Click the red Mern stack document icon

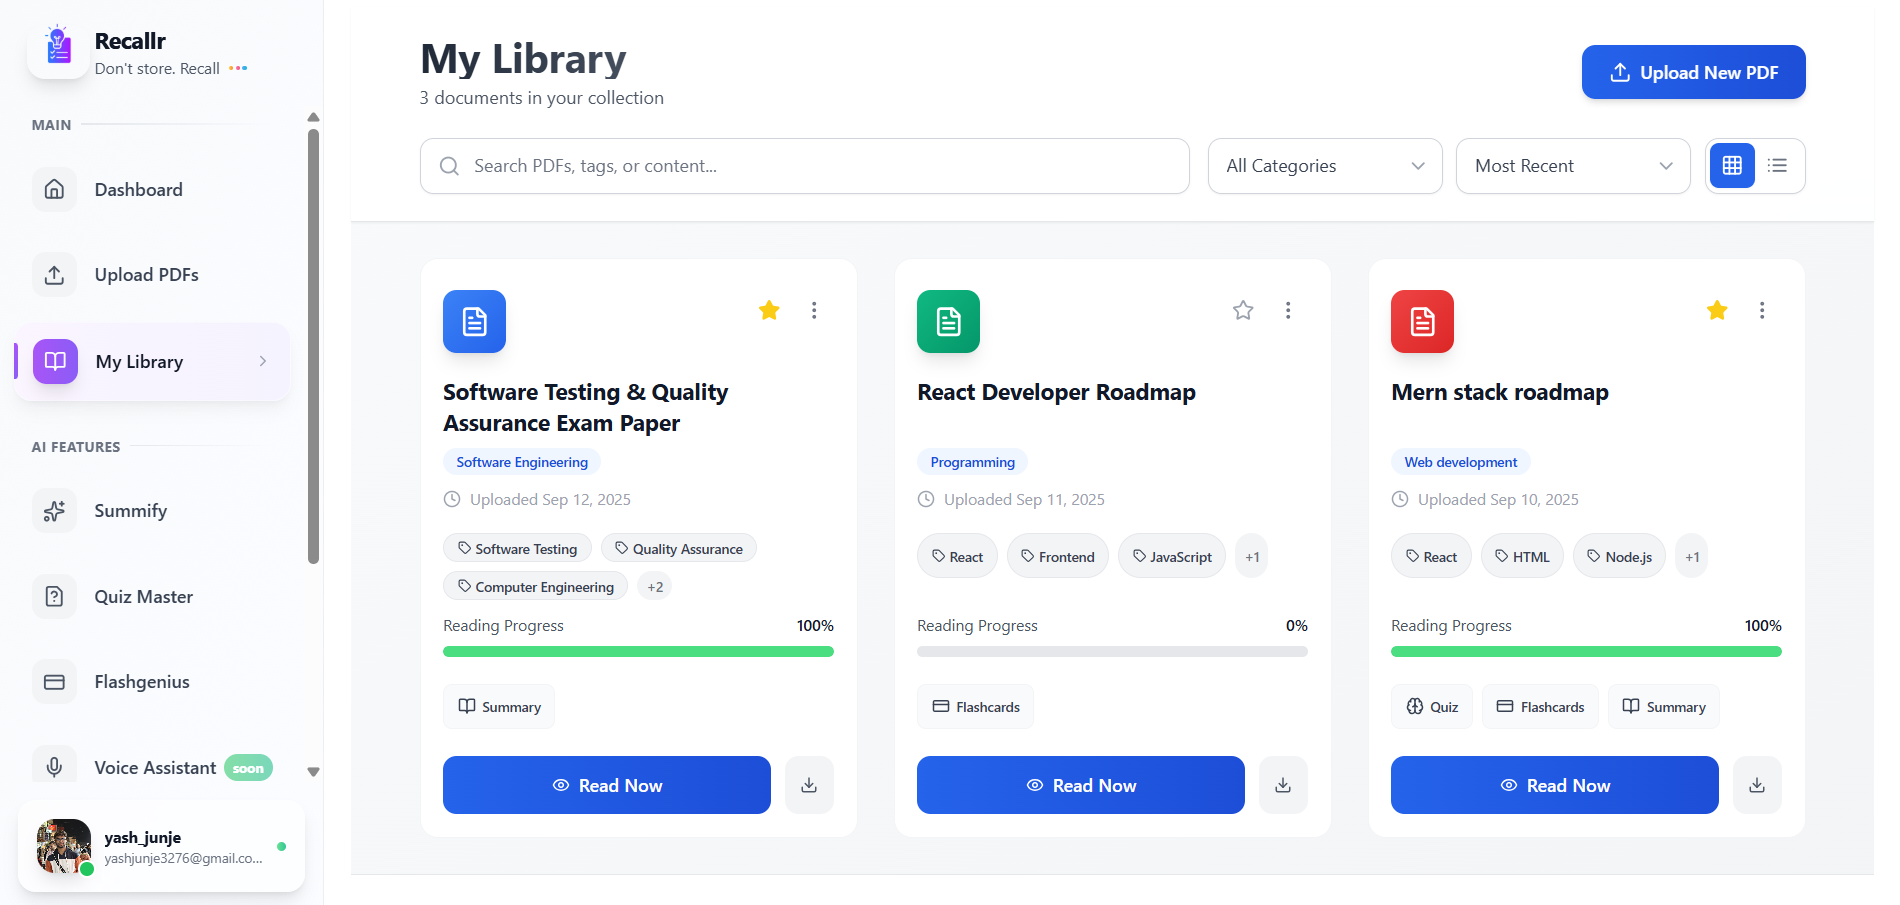coord(1423,321)
